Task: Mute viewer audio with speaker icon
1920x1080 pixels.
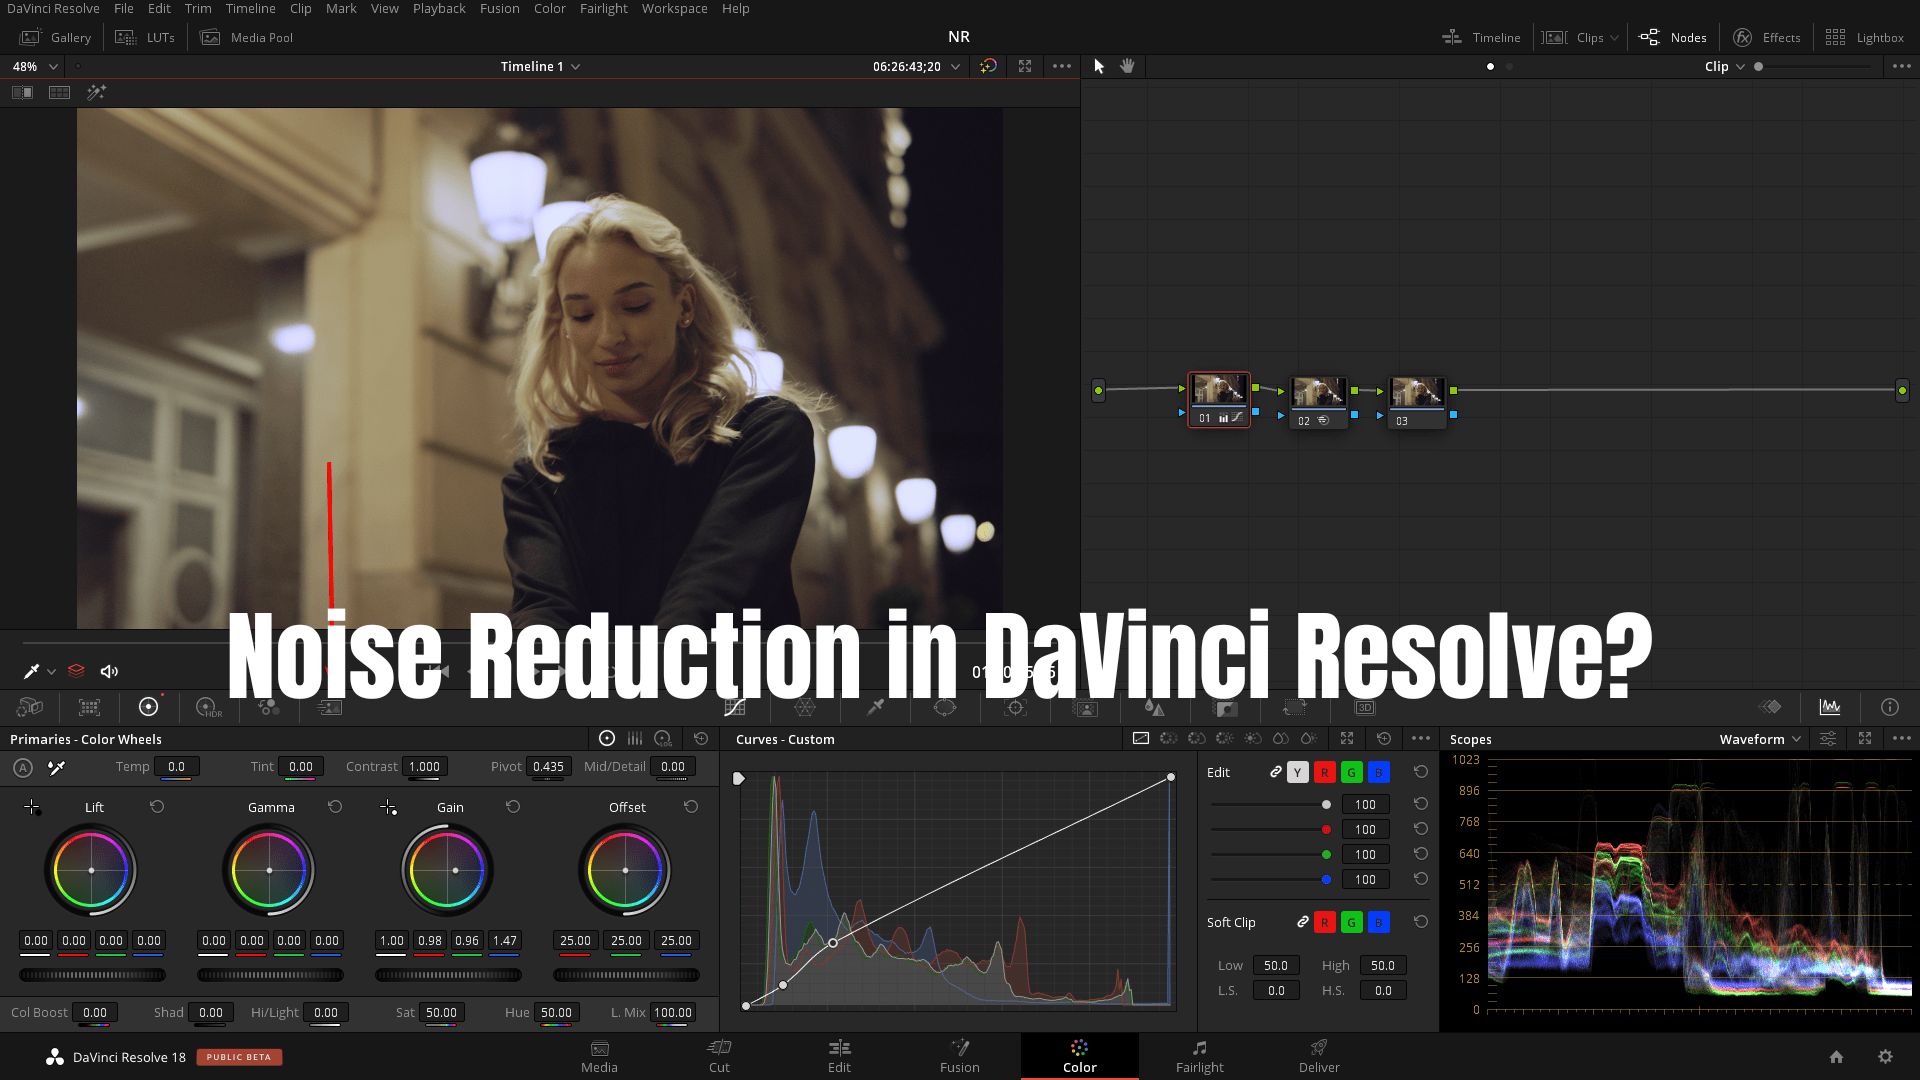Action: click(110, 671)
